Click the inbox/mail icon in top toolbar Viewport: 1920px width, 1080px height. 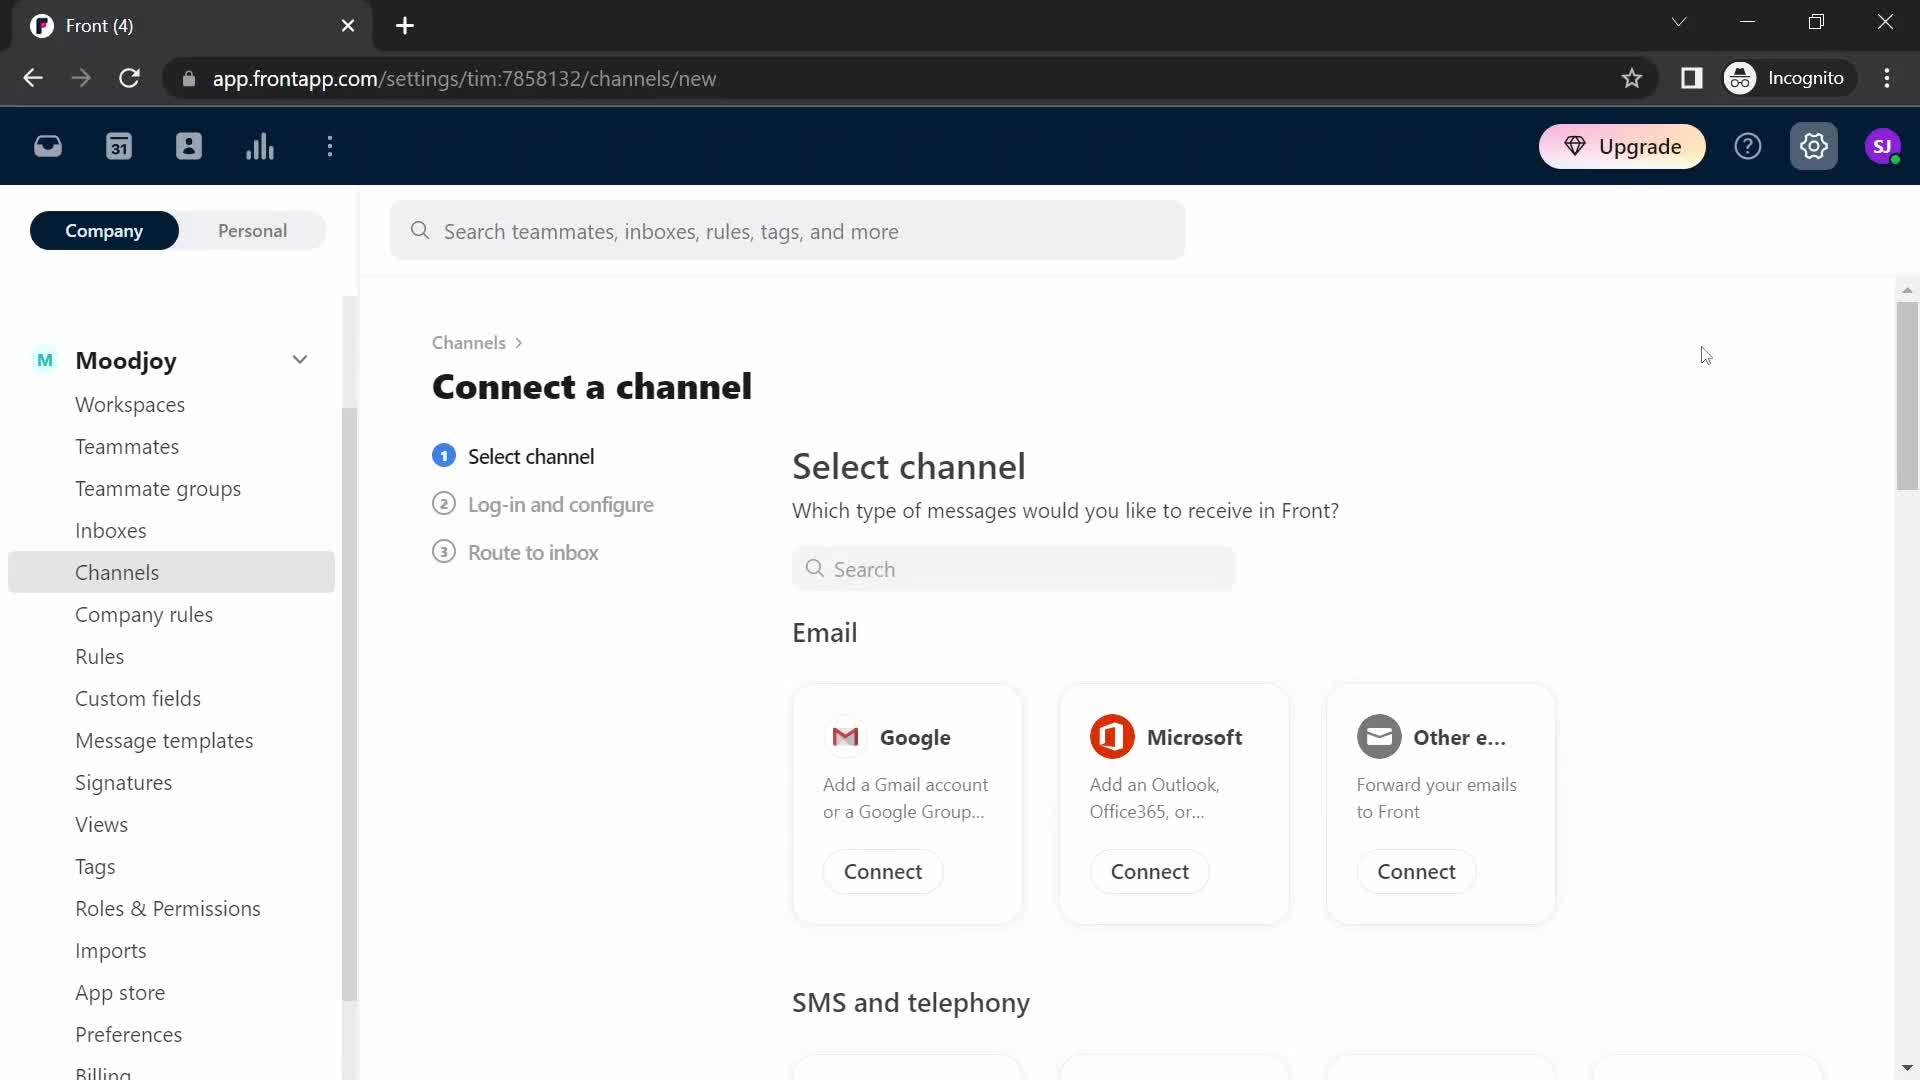pos(47,146)
